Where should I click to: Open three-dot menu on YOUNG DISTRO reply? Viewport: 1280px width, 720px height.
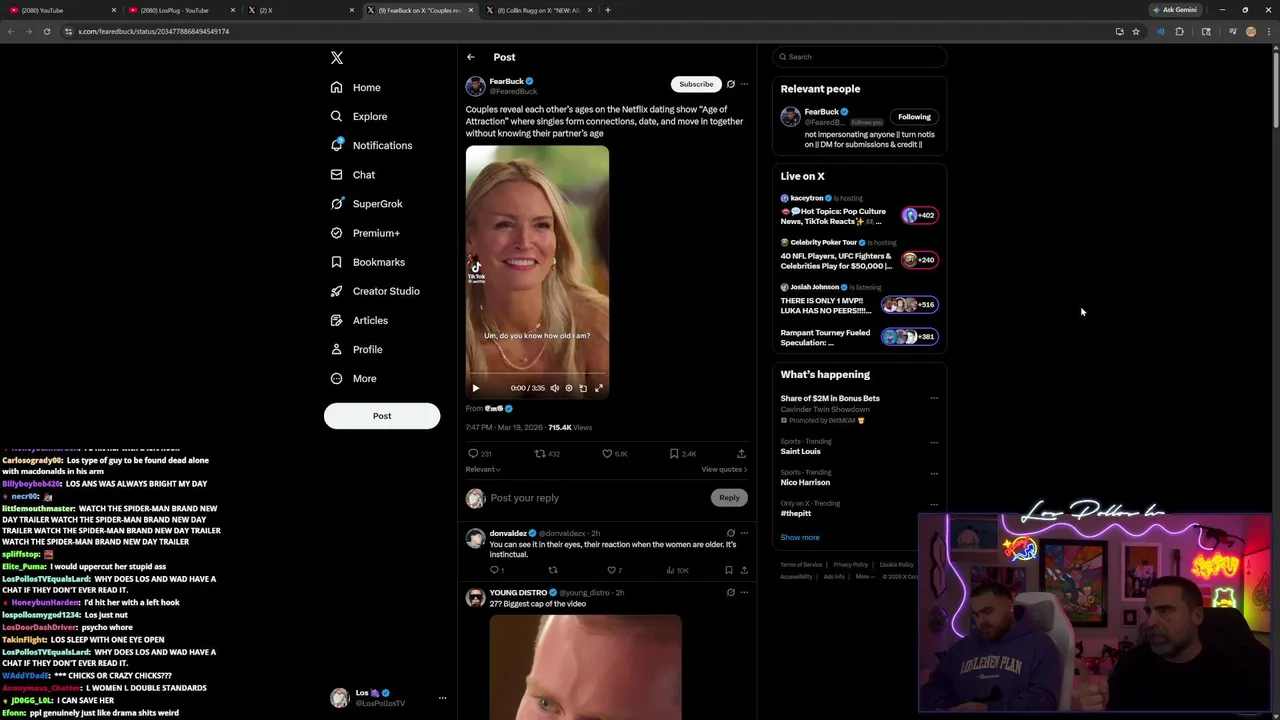[744, 592]
